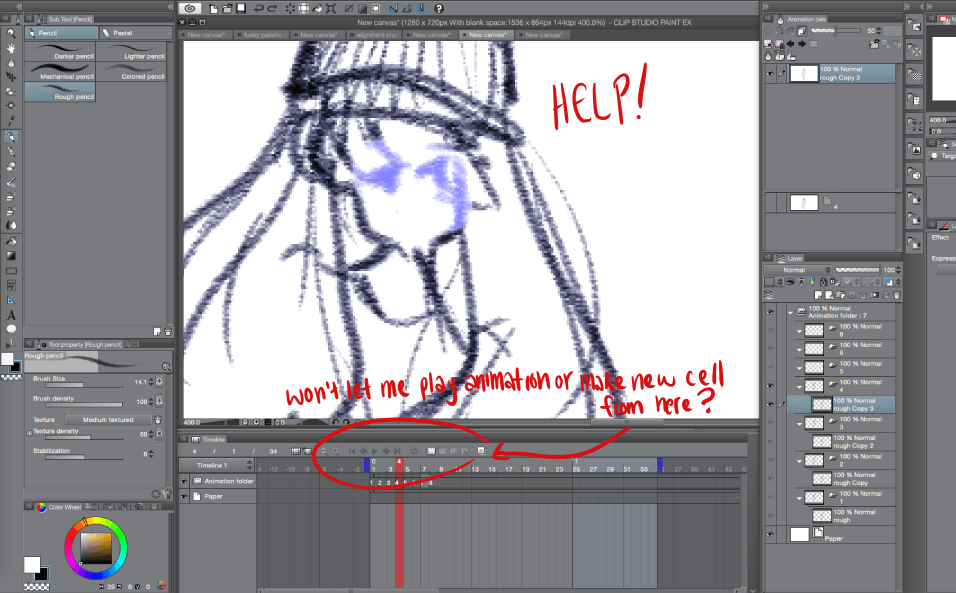This screenshot has width=956, height=593.
Task: Collapse layer folder 8 expander arrow
Action: point(799,331)
